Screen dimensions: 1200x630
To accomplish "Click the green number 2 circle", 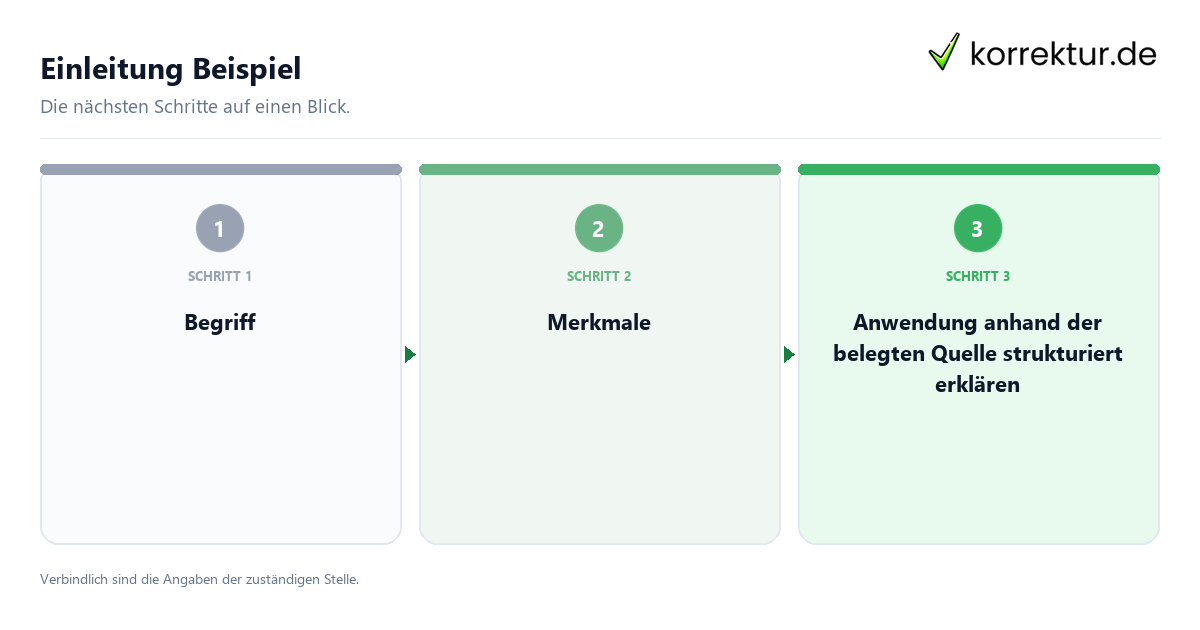I will click(x=599, y=229).
